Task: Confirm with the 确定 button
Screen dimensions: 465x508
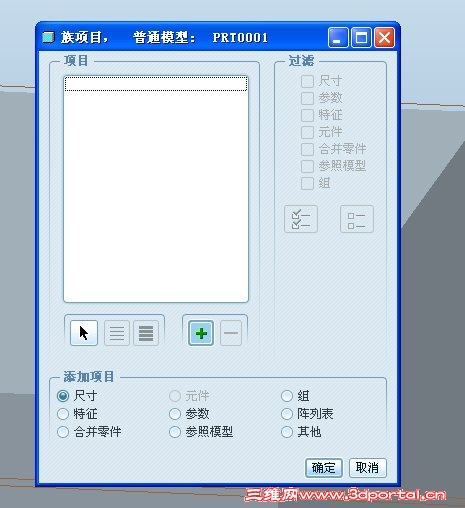Action: tap(324, 468)
